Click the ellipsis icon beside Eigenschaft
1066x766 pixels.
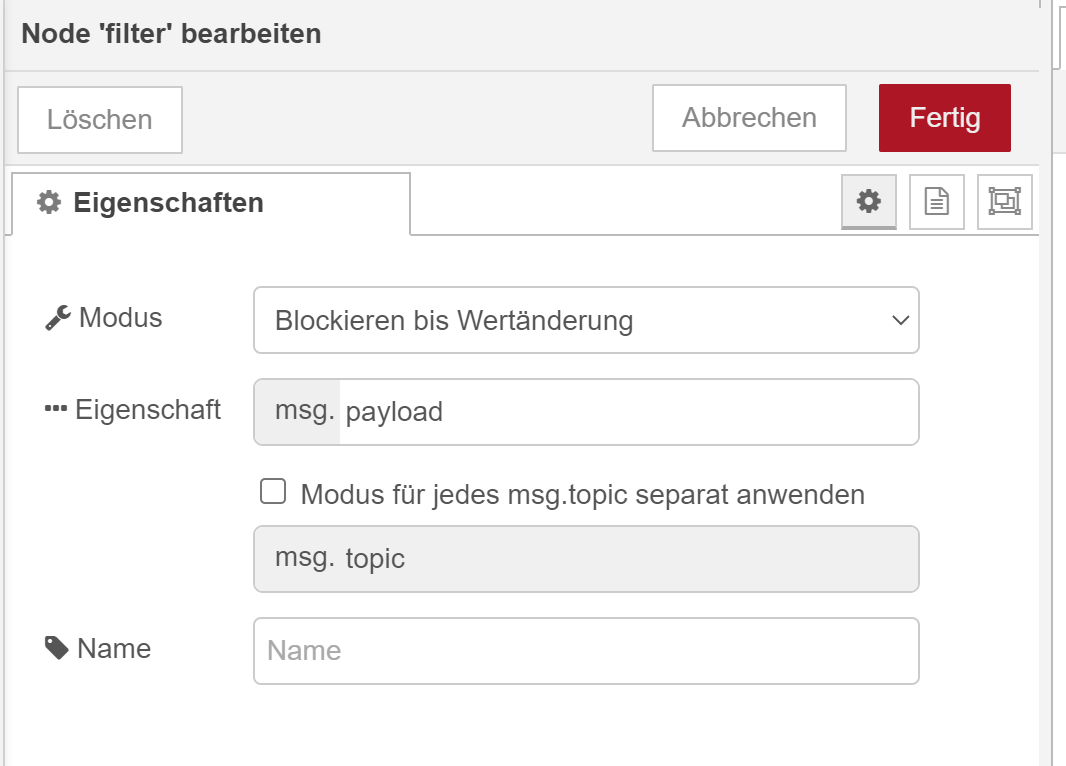click(x=56, y=410)
